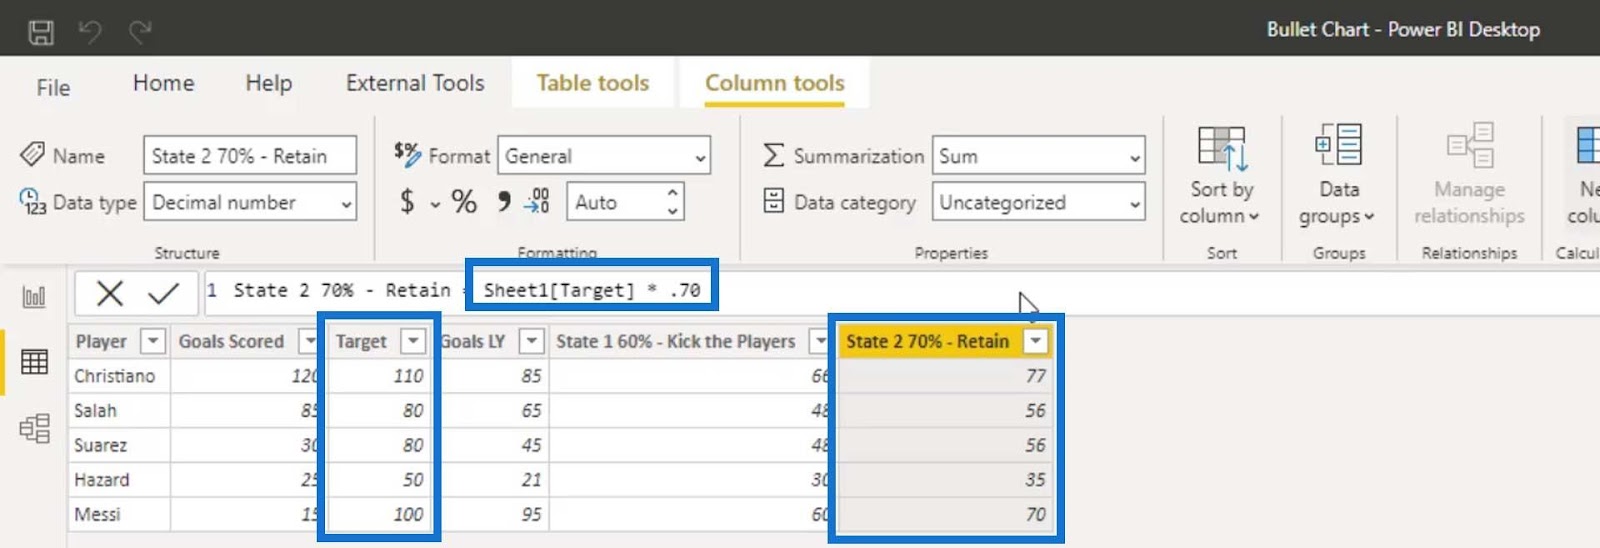Open the Data type dropdown

(250, 202)
